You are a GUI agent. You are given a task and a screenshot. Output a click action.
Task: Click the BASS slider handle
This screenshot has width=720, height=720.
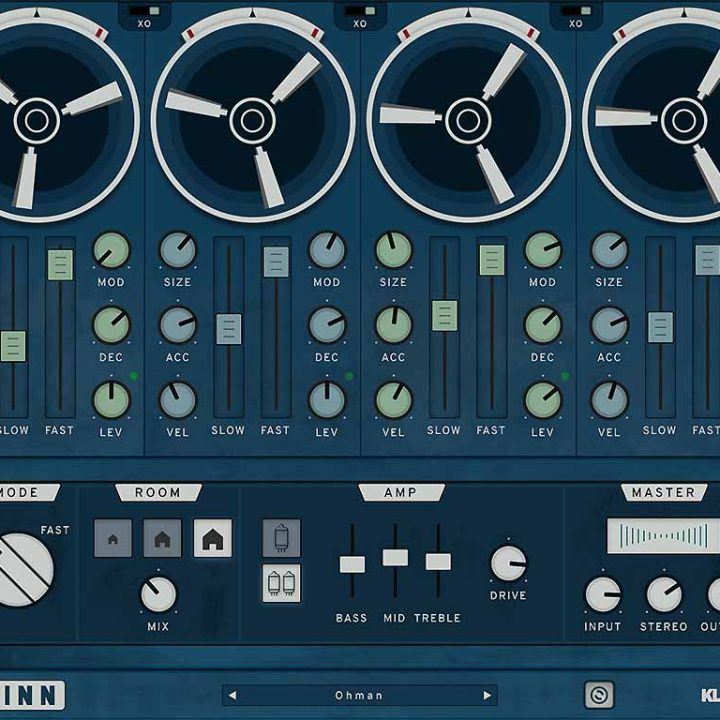click(353, 564)
